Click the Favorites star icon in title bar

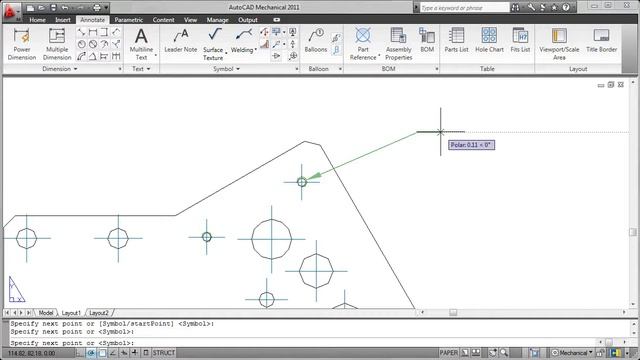point(554,7)
